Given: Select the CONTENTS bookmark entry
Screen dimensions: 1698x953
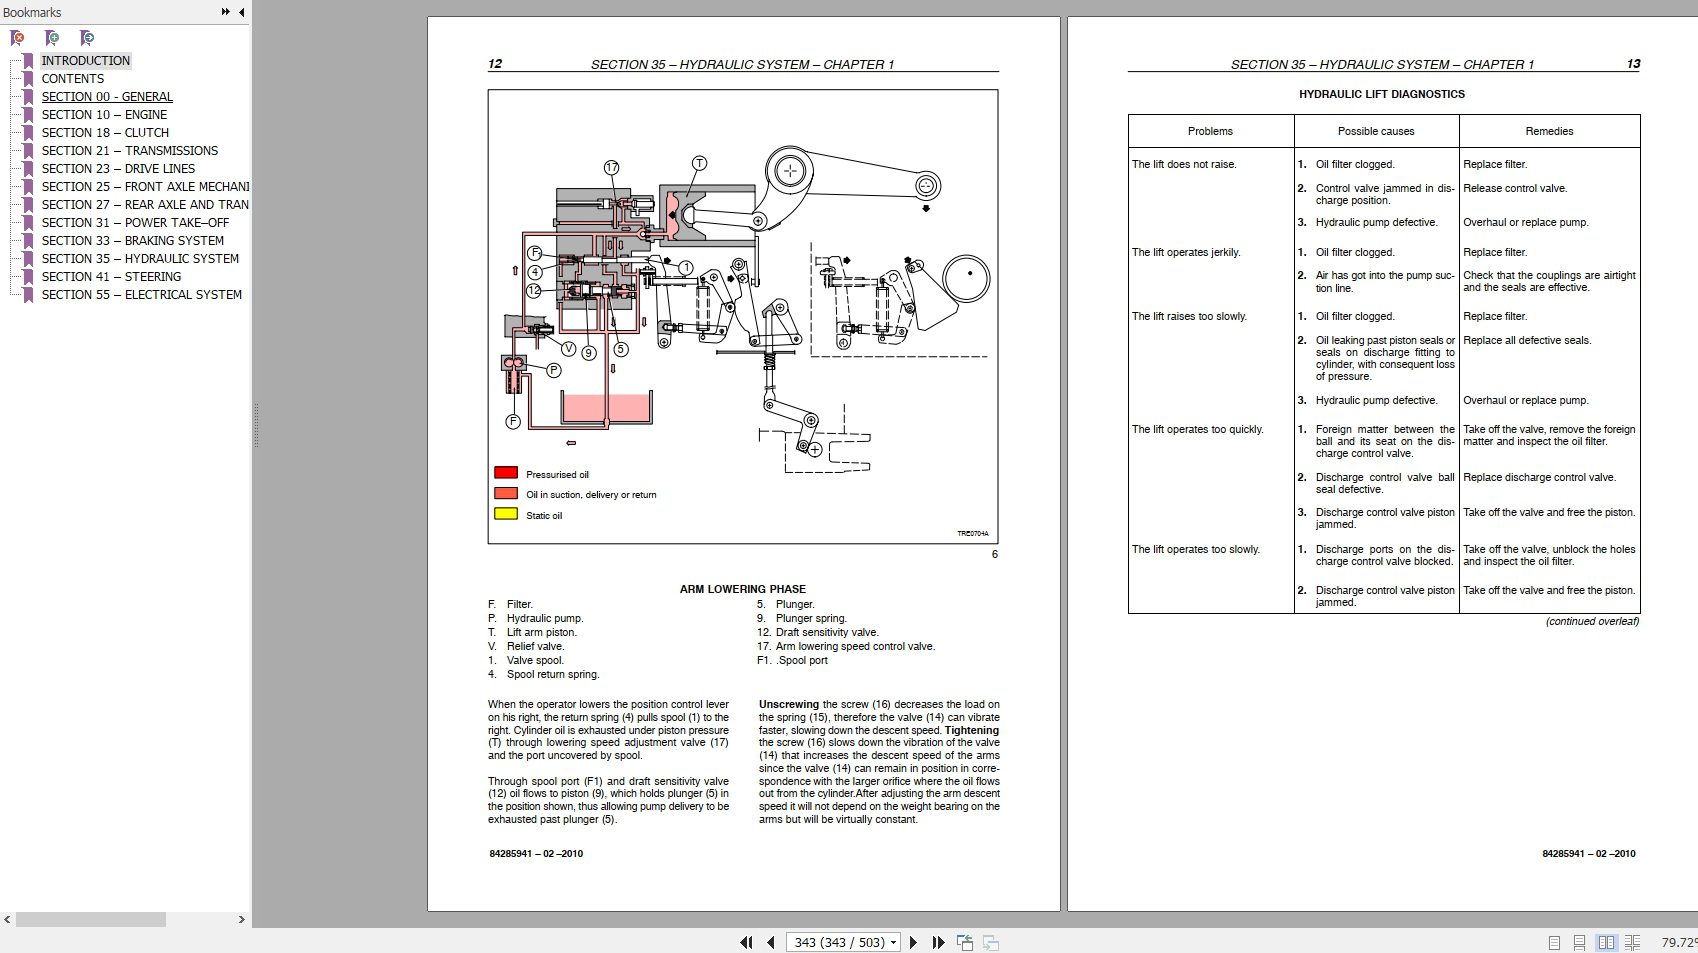Looking at the screenshot, I should pyautogui.click(x=73, y=78).
